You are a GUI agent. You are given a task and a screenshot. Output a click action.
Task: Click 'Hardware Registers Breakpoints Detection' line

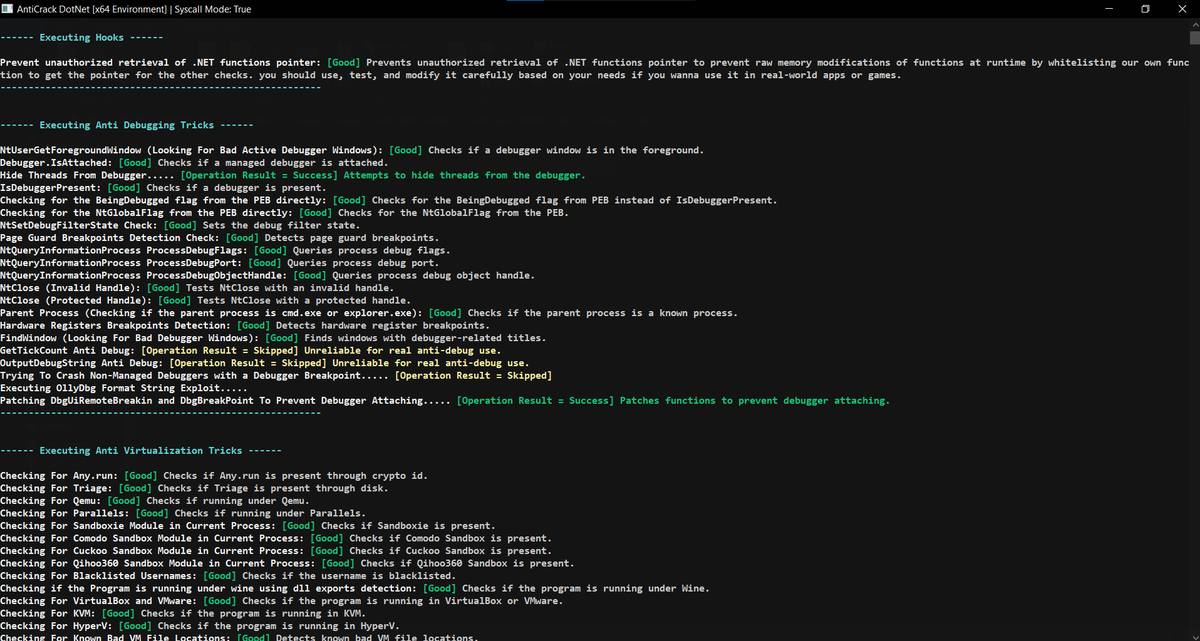tap(245, 326)
